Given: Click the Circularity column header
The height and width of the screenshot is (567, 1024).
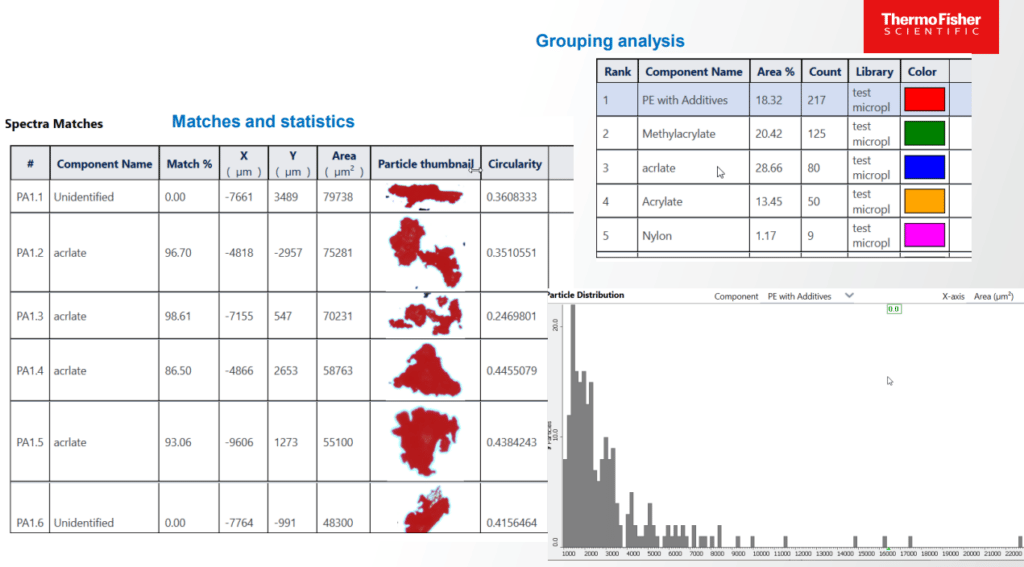Looking at the screenshot, I should click(515, 164).
